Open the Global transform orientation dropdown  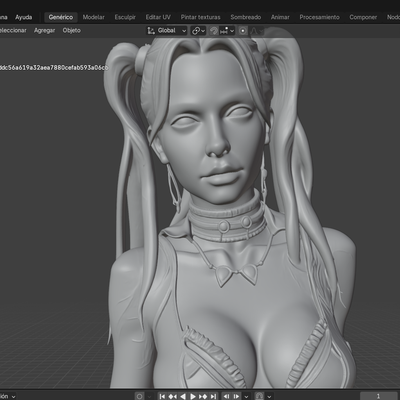click(167, 31)
